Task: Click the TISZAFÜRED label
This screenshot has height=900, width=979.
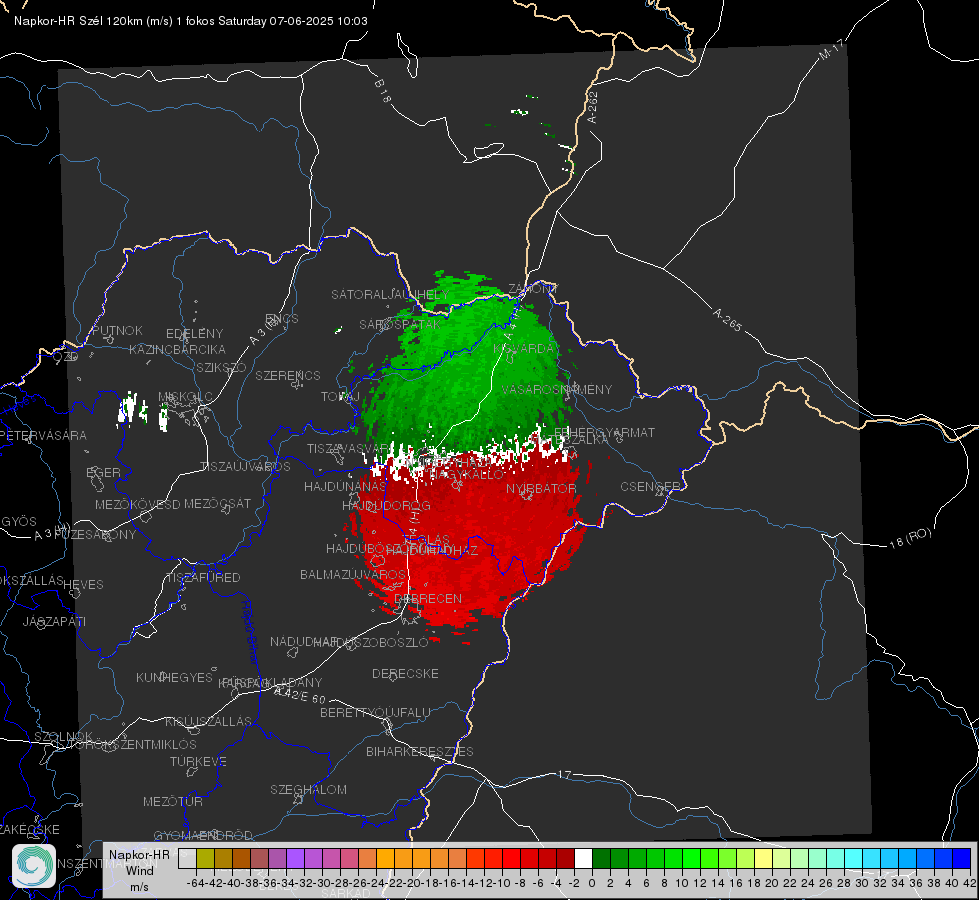Action: coord(203,578)
